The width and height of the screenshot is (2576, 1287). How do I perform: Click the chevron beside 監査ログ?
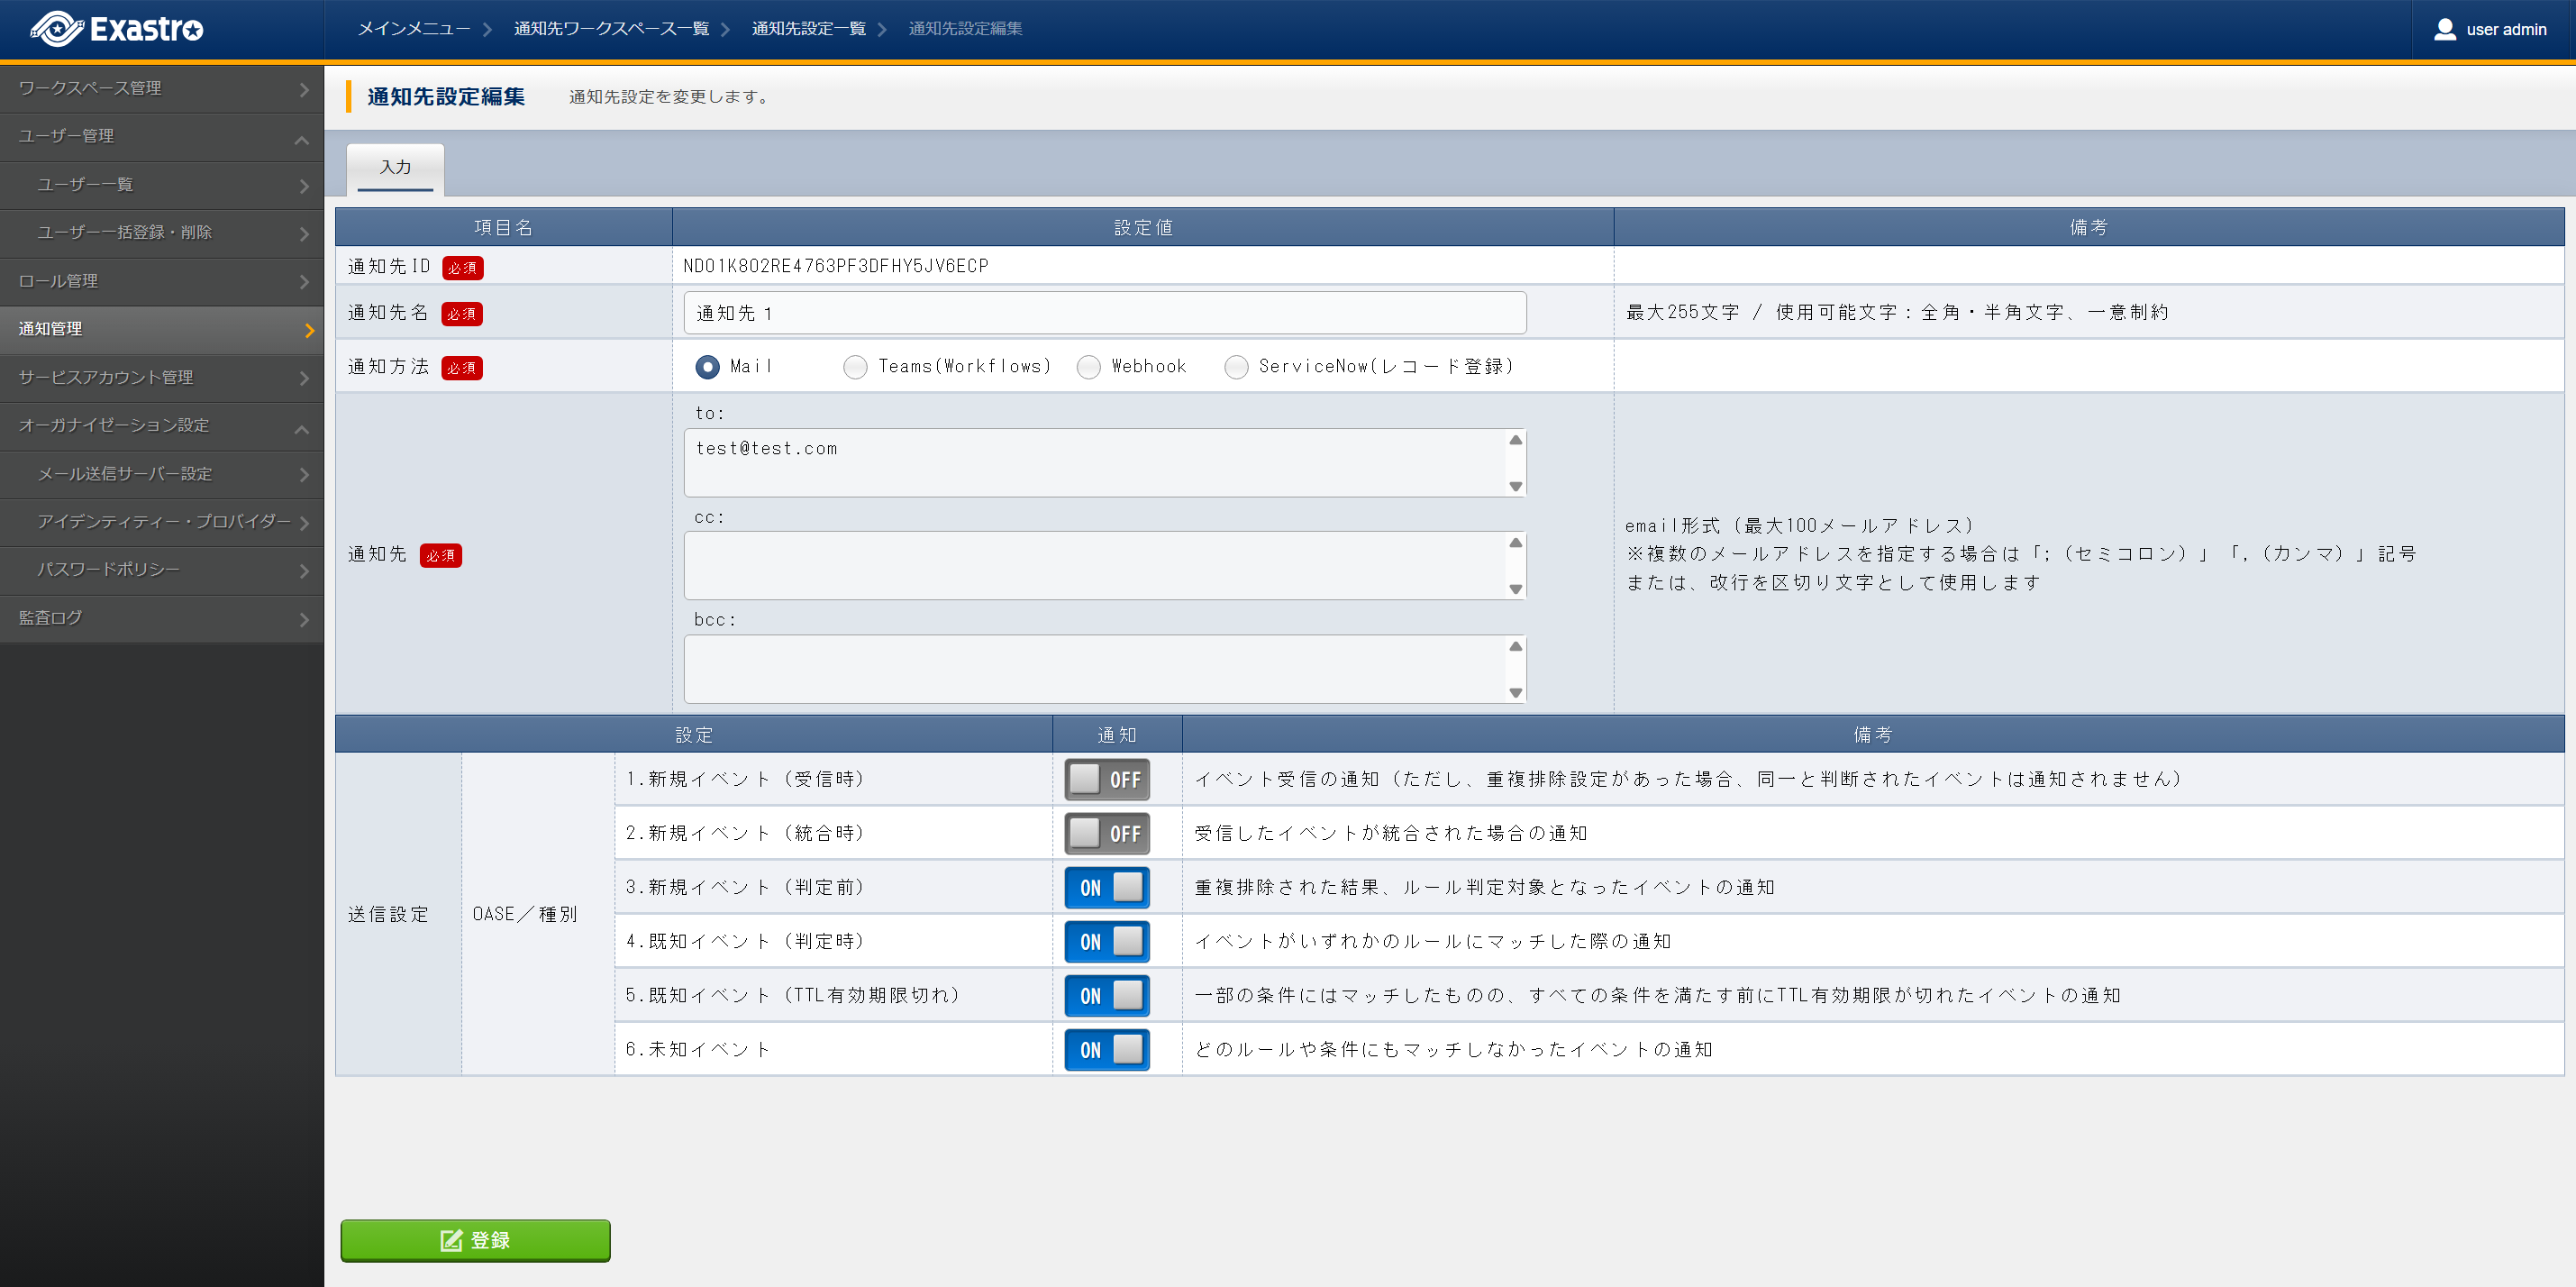[x=304, y=619]
